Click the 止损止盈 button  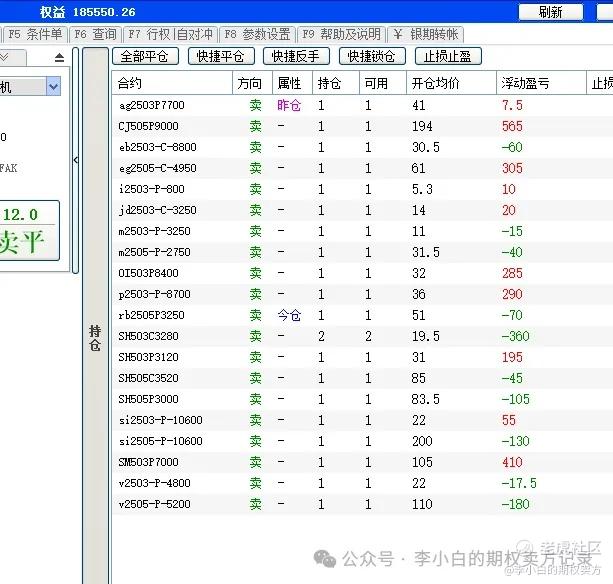click(448, 56)
